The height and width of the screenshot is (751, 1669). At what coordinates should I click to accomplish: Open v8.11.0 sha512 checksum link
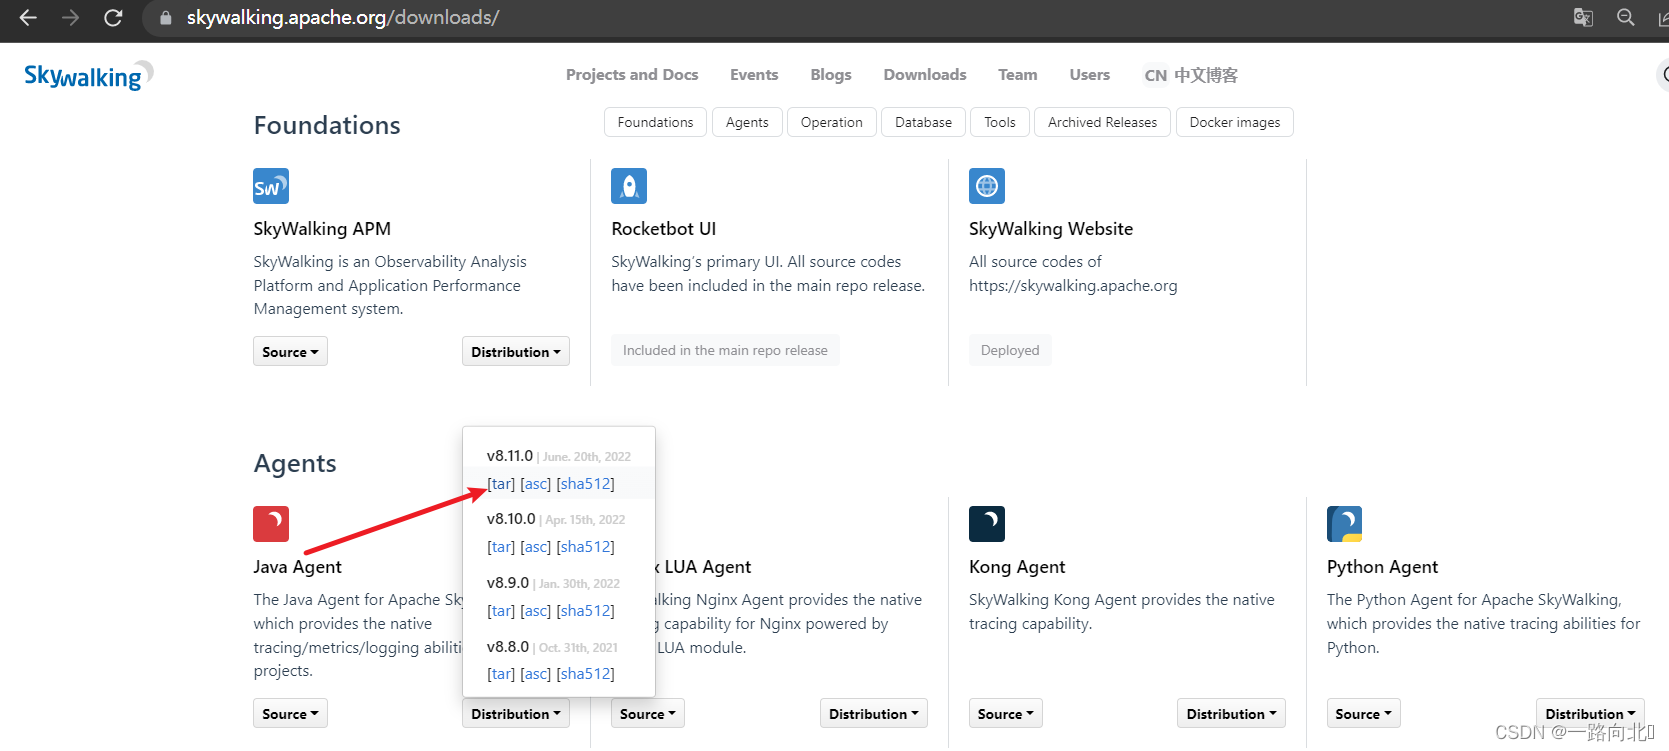[586, 483]
